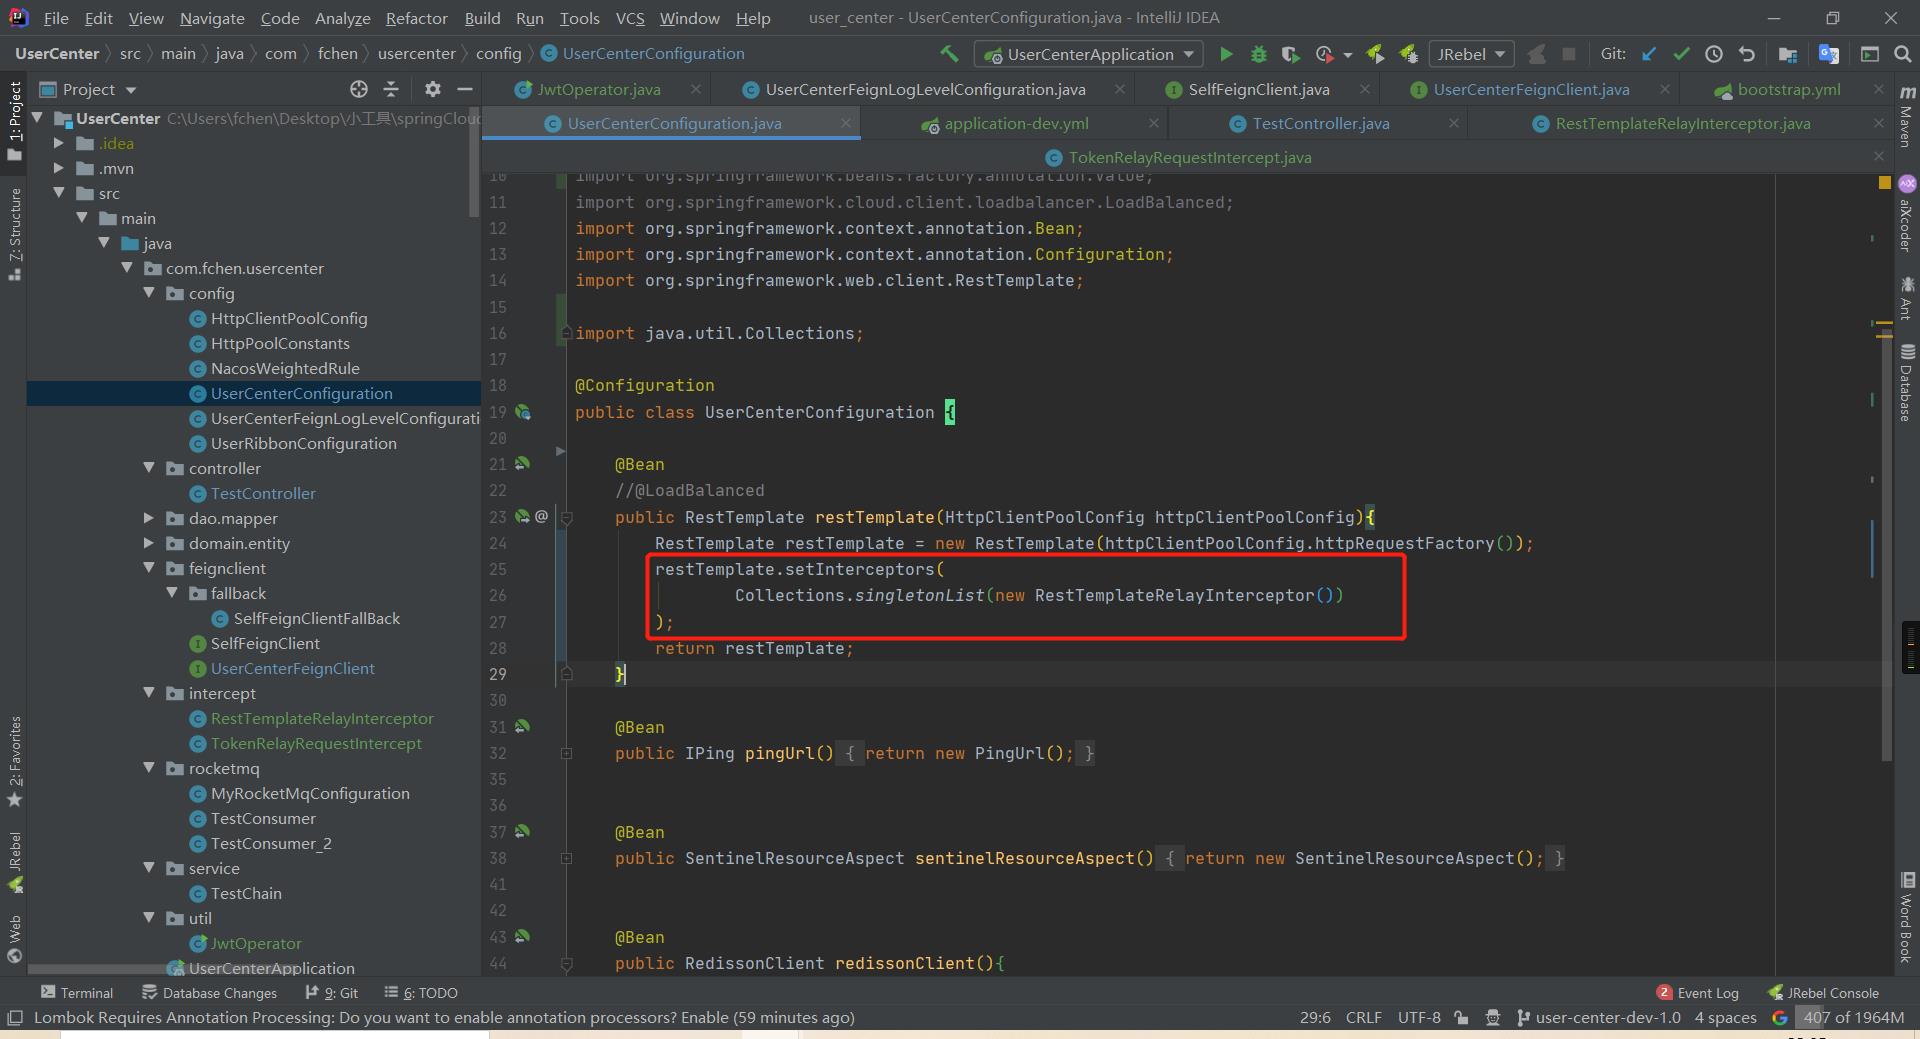Image resolution: width=1920 pixels, height=1039 pixels.
Task: Run UserCenterApplication with the green play icon
Action: 1226,54
